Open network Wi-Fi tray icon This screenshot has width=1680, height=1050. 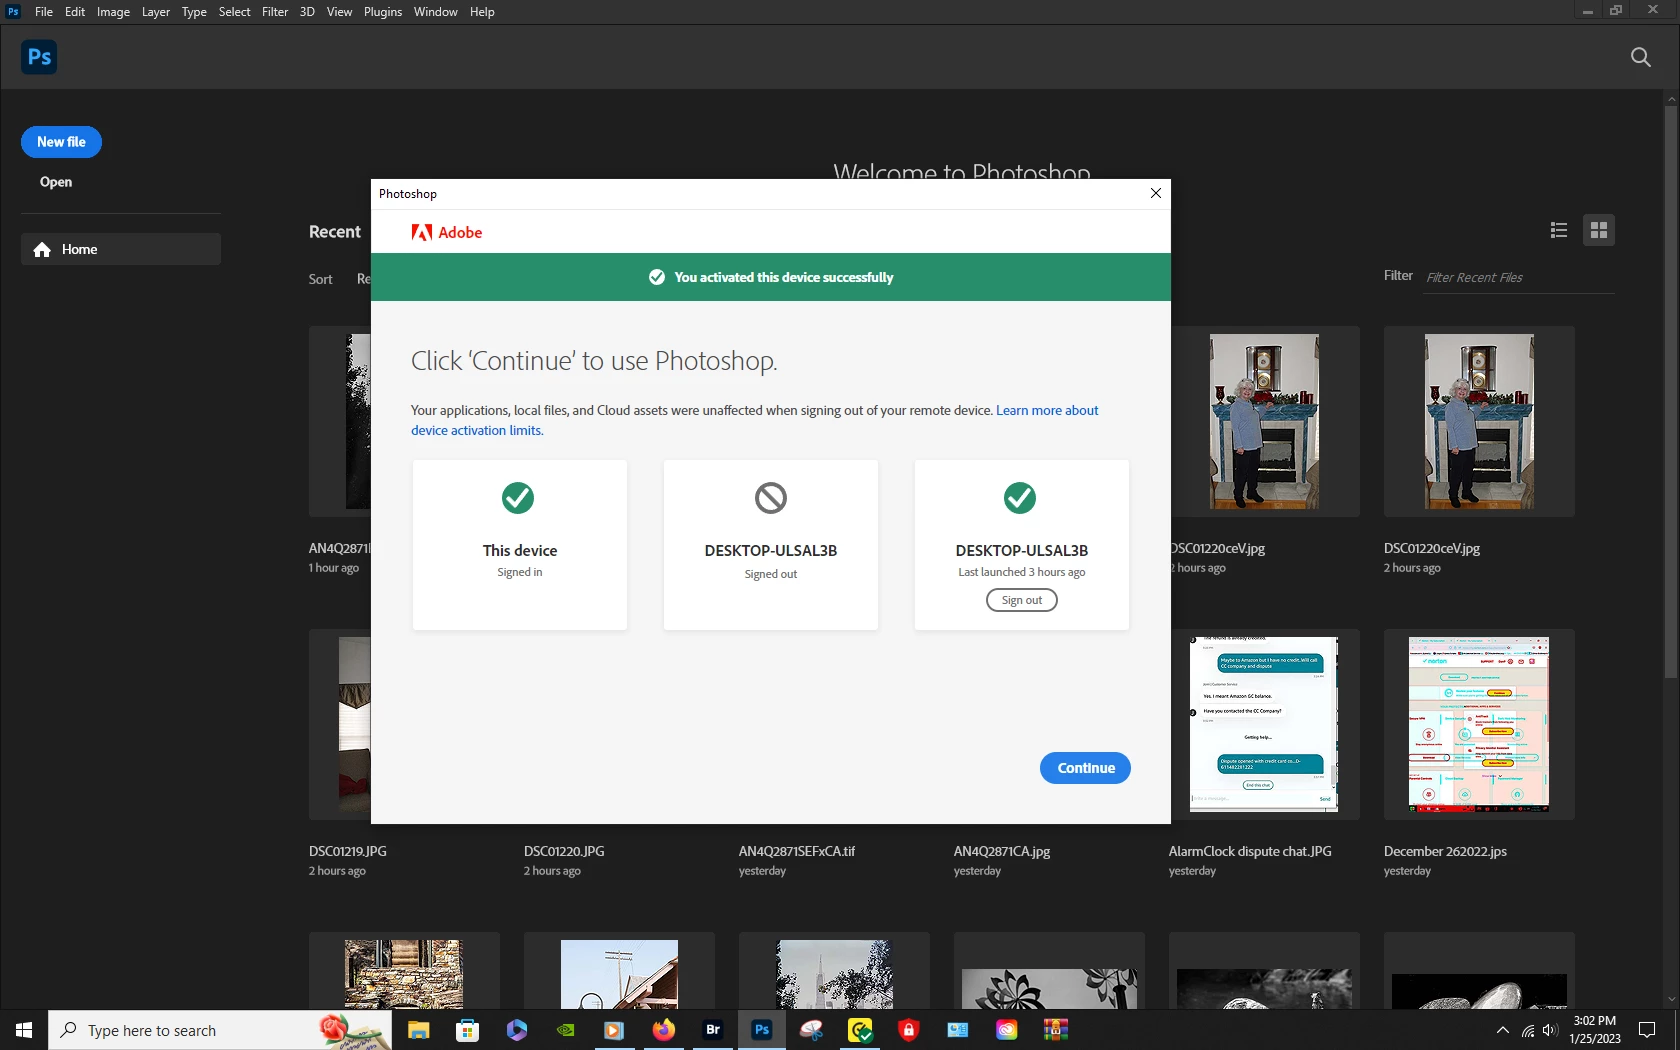1528,1031
